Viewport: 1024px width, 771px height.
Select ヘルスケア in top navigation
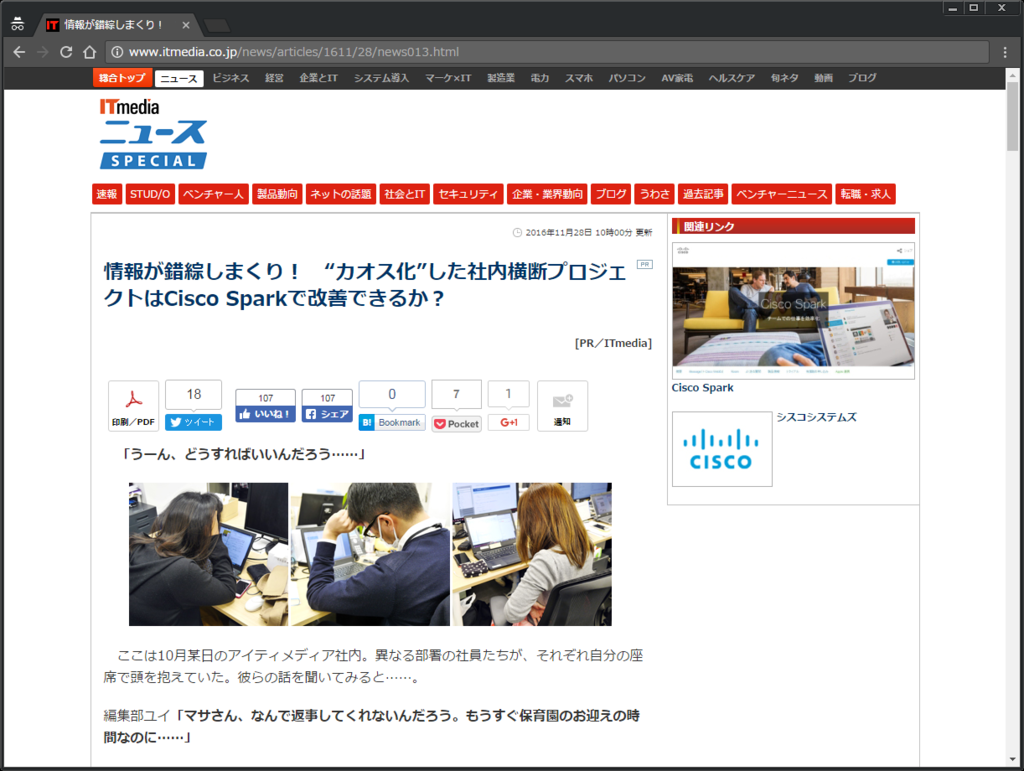point(731,78)
